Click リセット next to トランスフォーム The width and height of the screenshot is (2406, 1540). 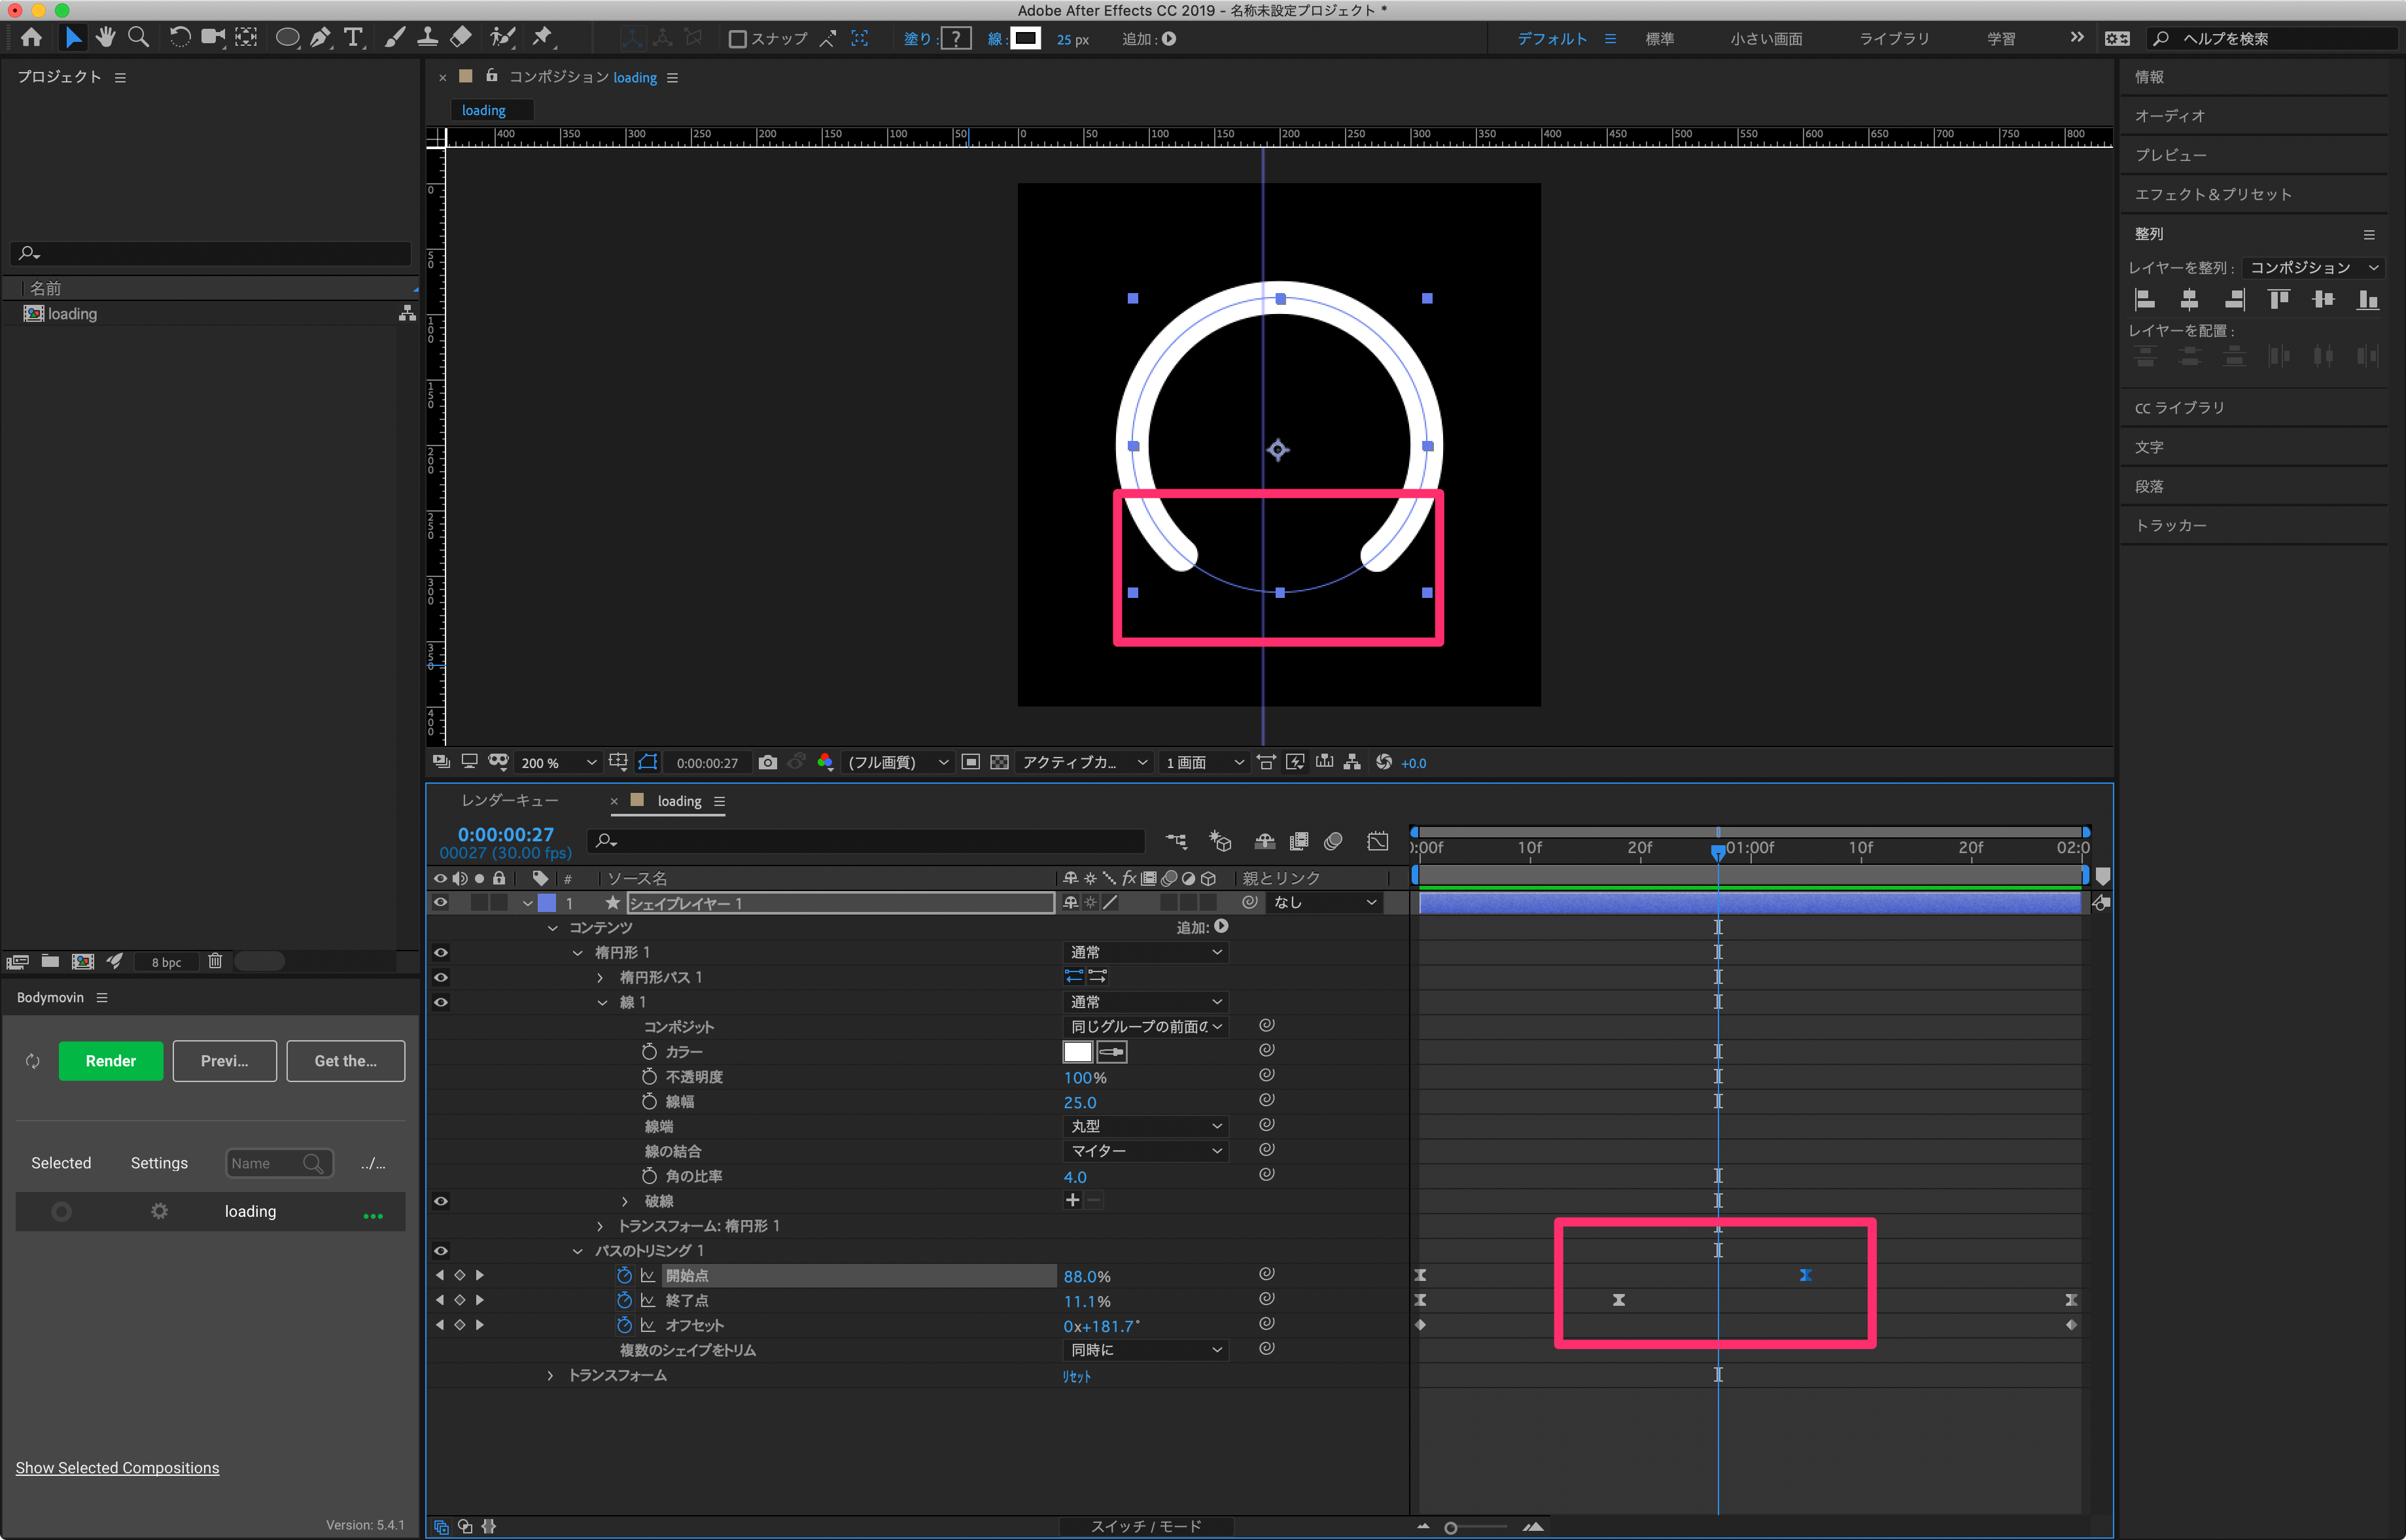1077,1377
